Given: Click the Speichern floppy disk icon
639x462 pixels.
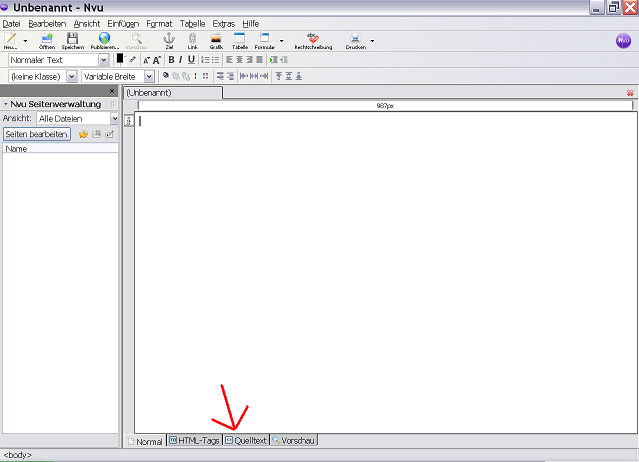Looking at the screenshot, I should (x=72, y=40).
